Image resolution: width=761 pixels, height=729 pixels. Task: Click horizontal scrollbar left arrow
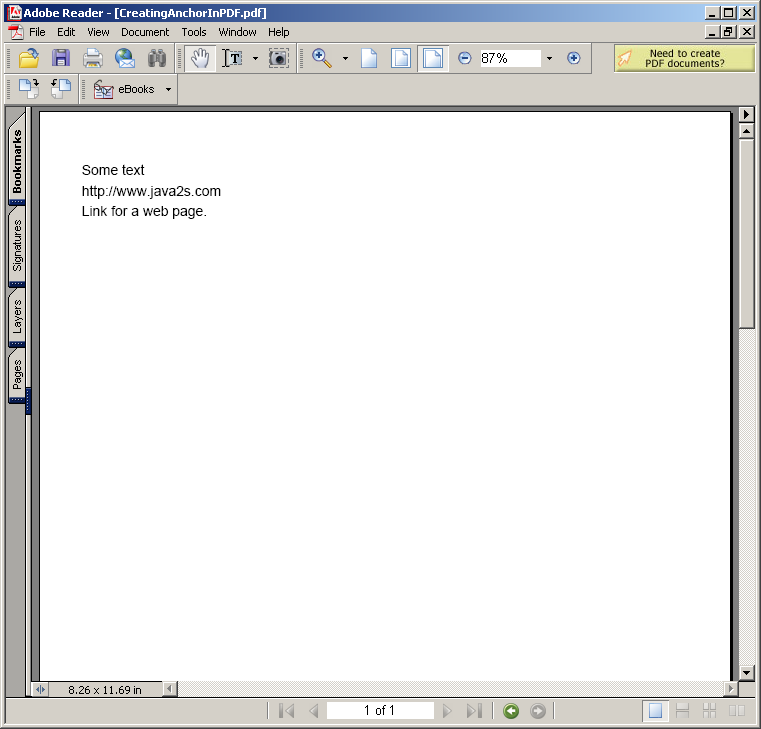169,689
